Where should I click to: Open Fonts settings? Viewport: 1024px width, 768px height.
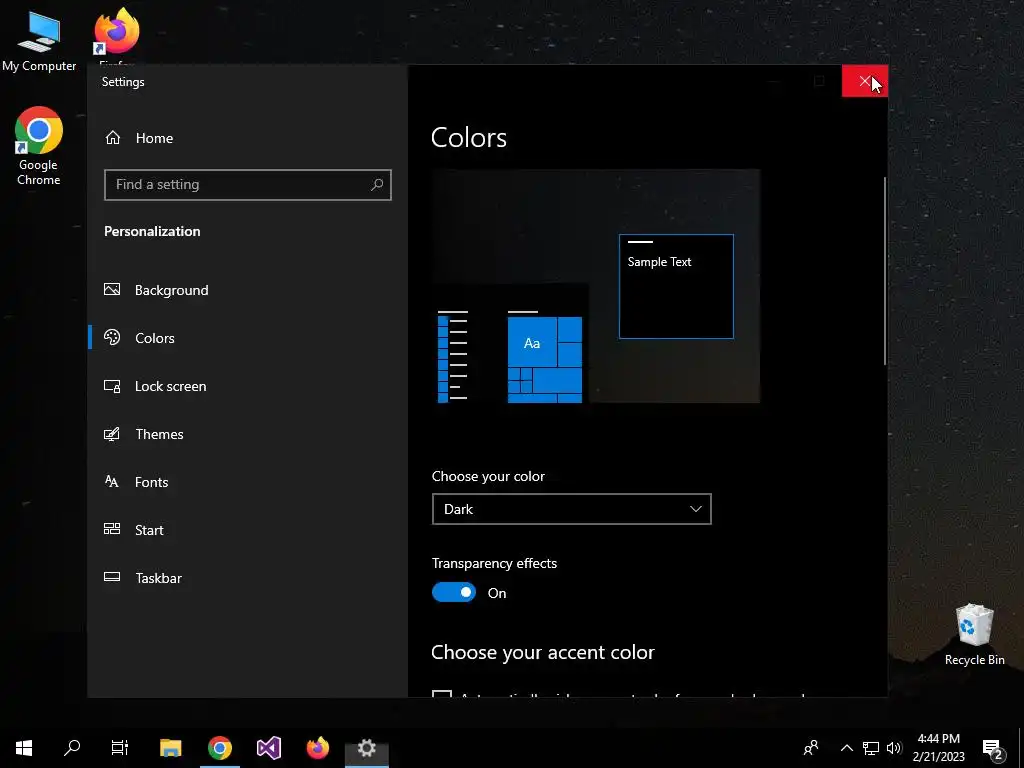click(x=151, y=482)
